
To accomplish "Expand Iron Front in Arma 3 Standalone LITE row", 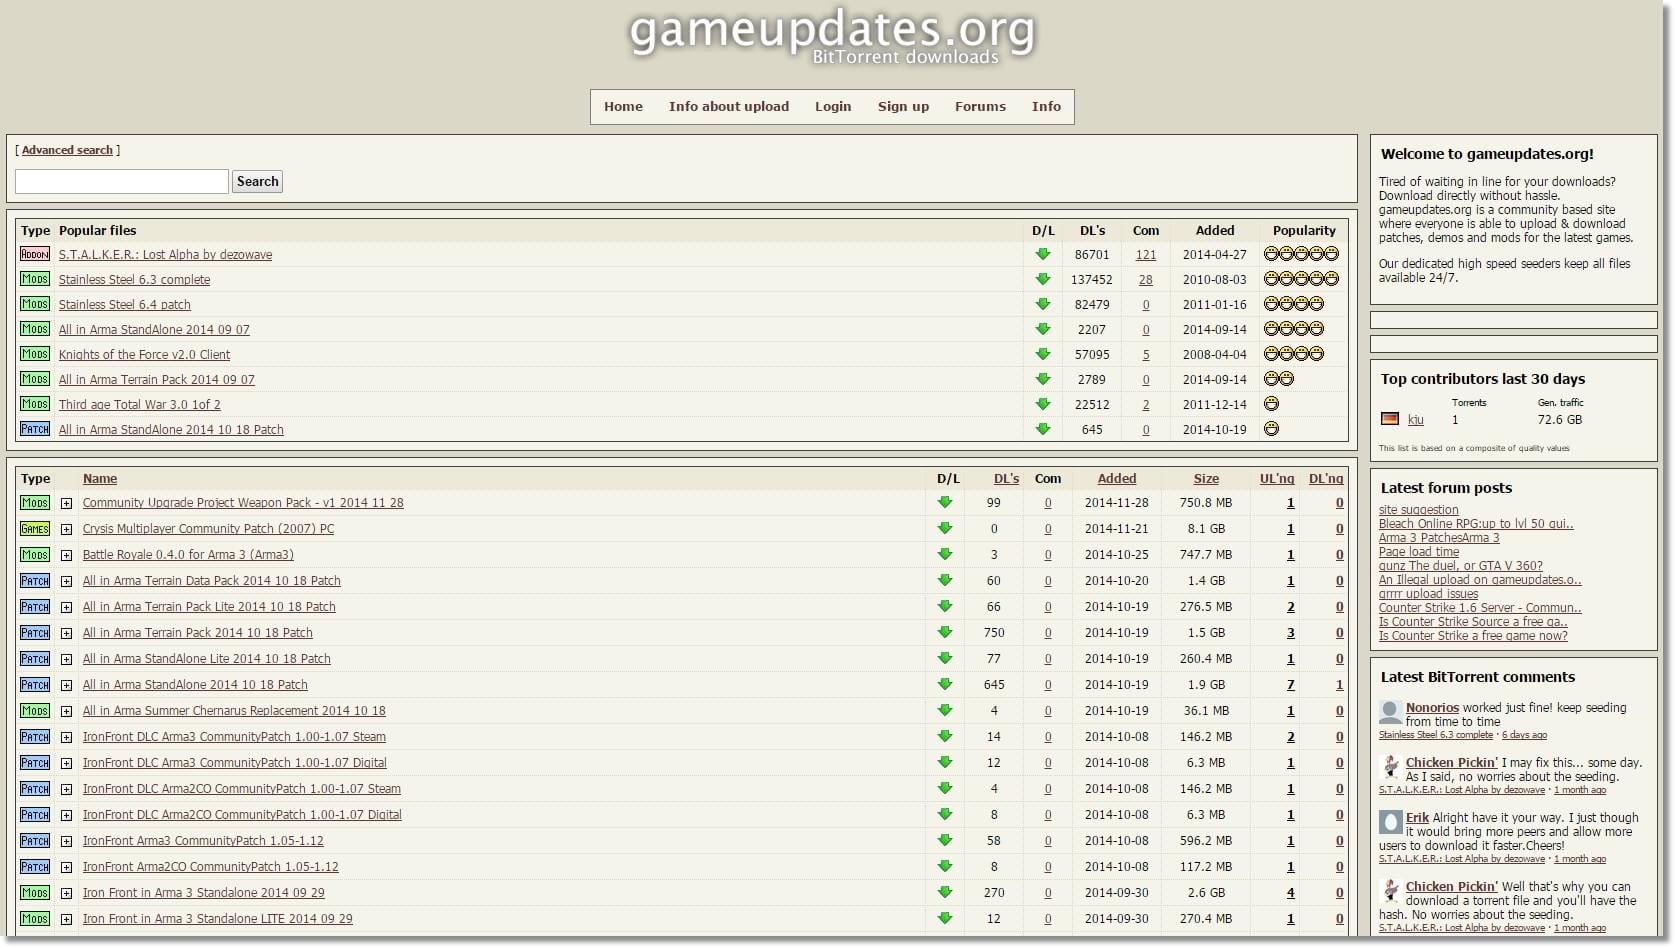I will click(66, 919).
